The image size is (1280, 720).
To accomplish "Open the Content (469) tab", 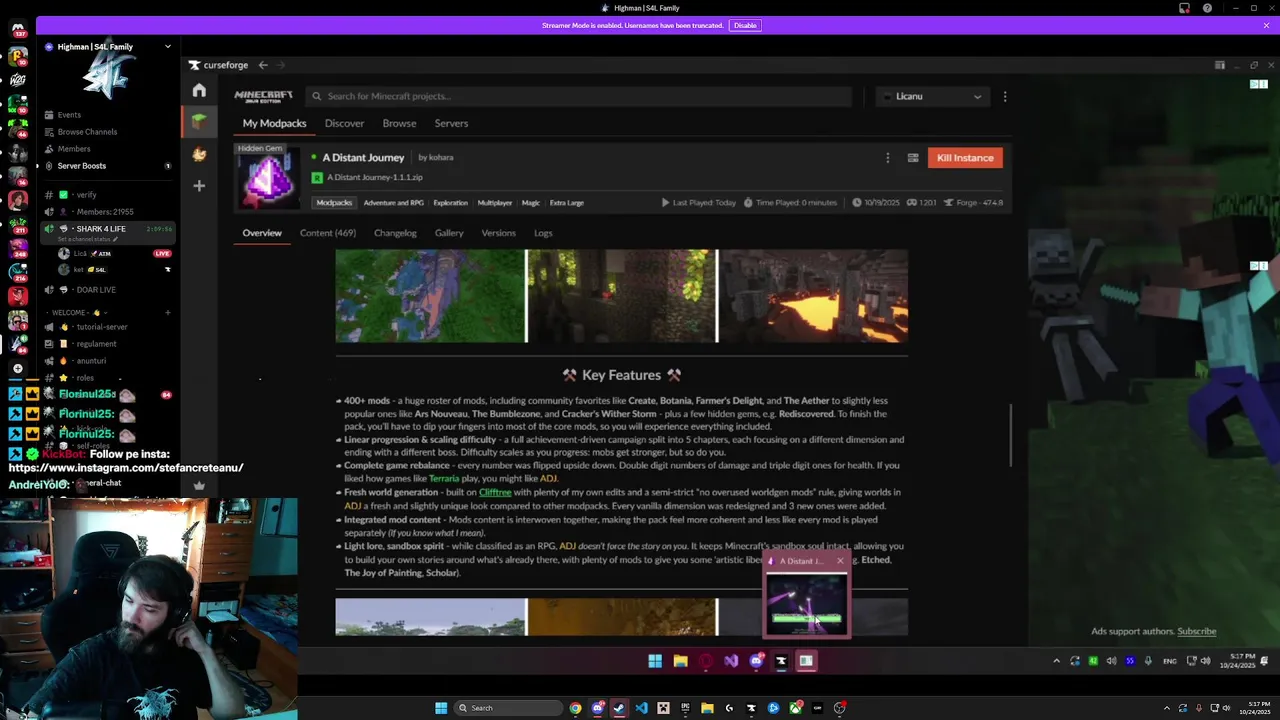I will coord(328,233).
